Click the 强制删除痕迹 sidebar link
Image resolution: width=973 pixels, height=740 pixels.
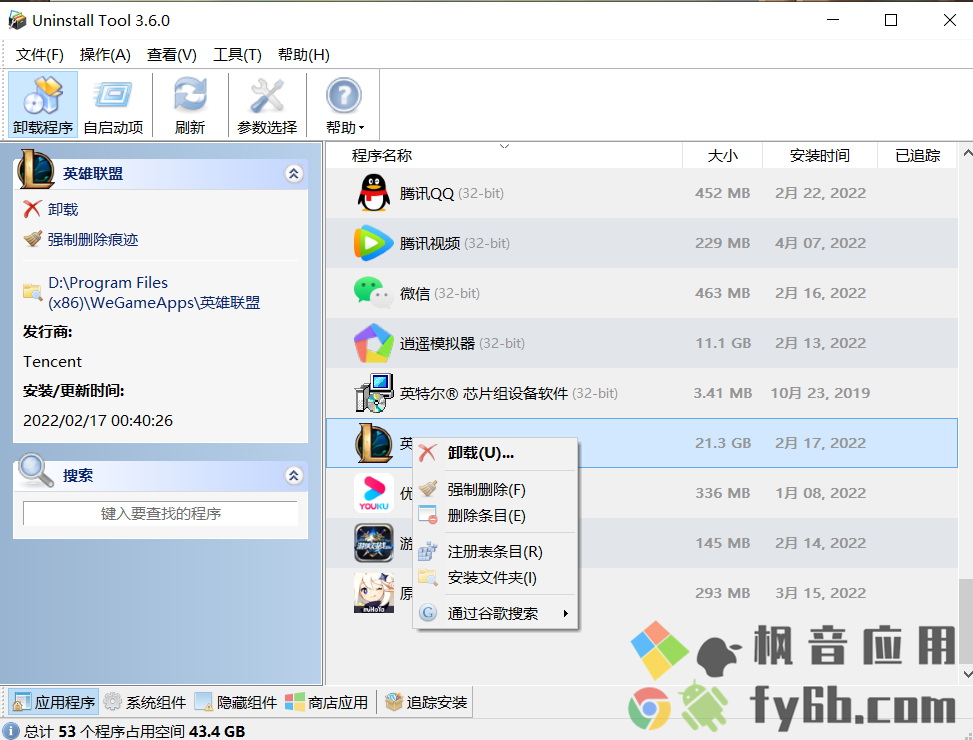point(93,239)
